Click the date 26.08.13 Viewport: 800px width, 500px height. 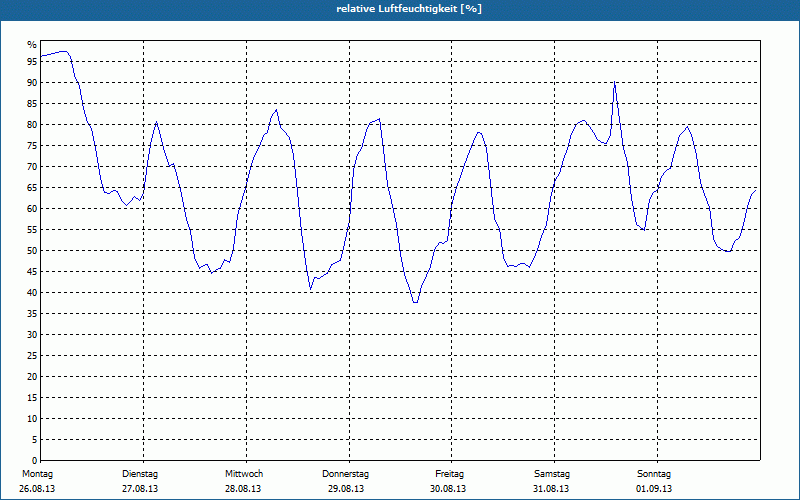37,489
